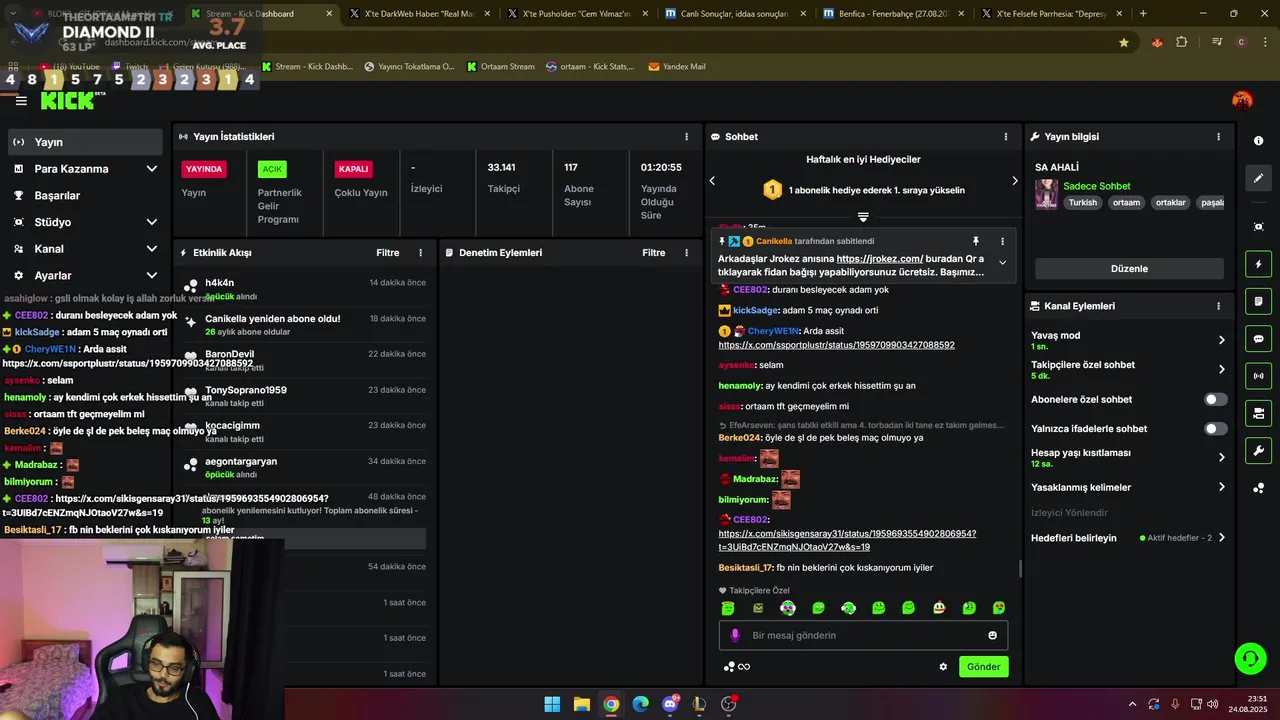Show next weekly gifter with right arrow
1280x720 pixels.
(1014, 181)
